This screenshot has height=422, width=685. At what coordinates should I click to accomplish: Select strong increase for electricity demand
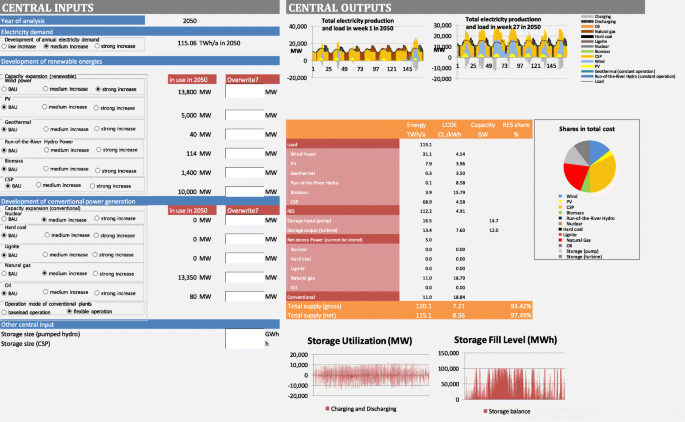tap(97, 46)
